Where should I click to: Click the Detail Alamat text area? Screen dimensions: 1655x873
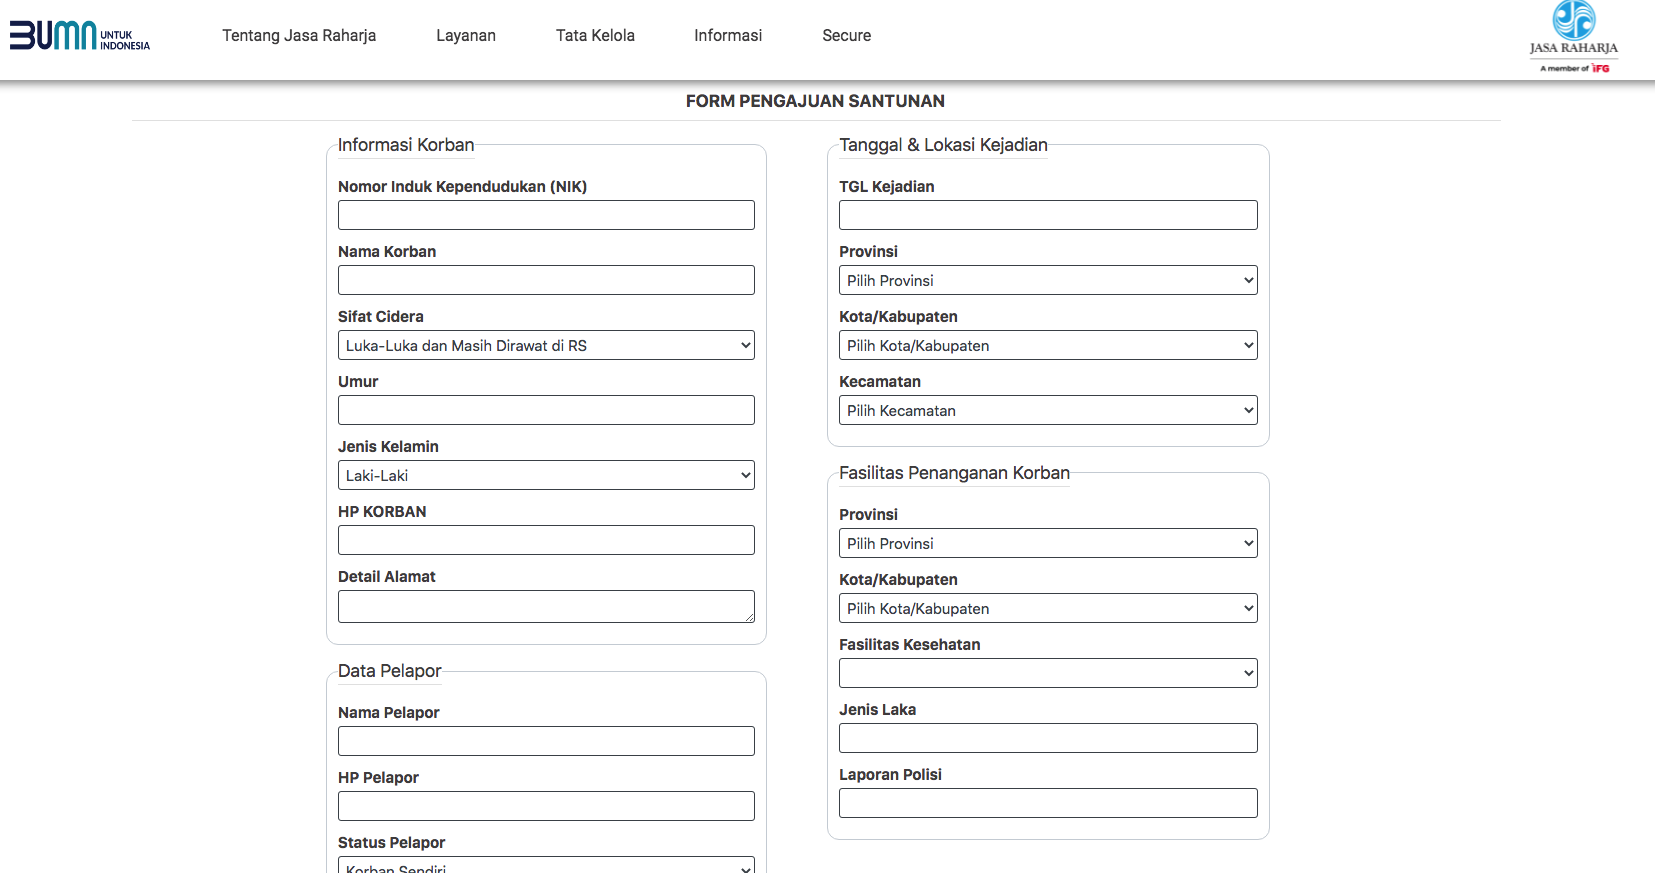coord(546,606)
